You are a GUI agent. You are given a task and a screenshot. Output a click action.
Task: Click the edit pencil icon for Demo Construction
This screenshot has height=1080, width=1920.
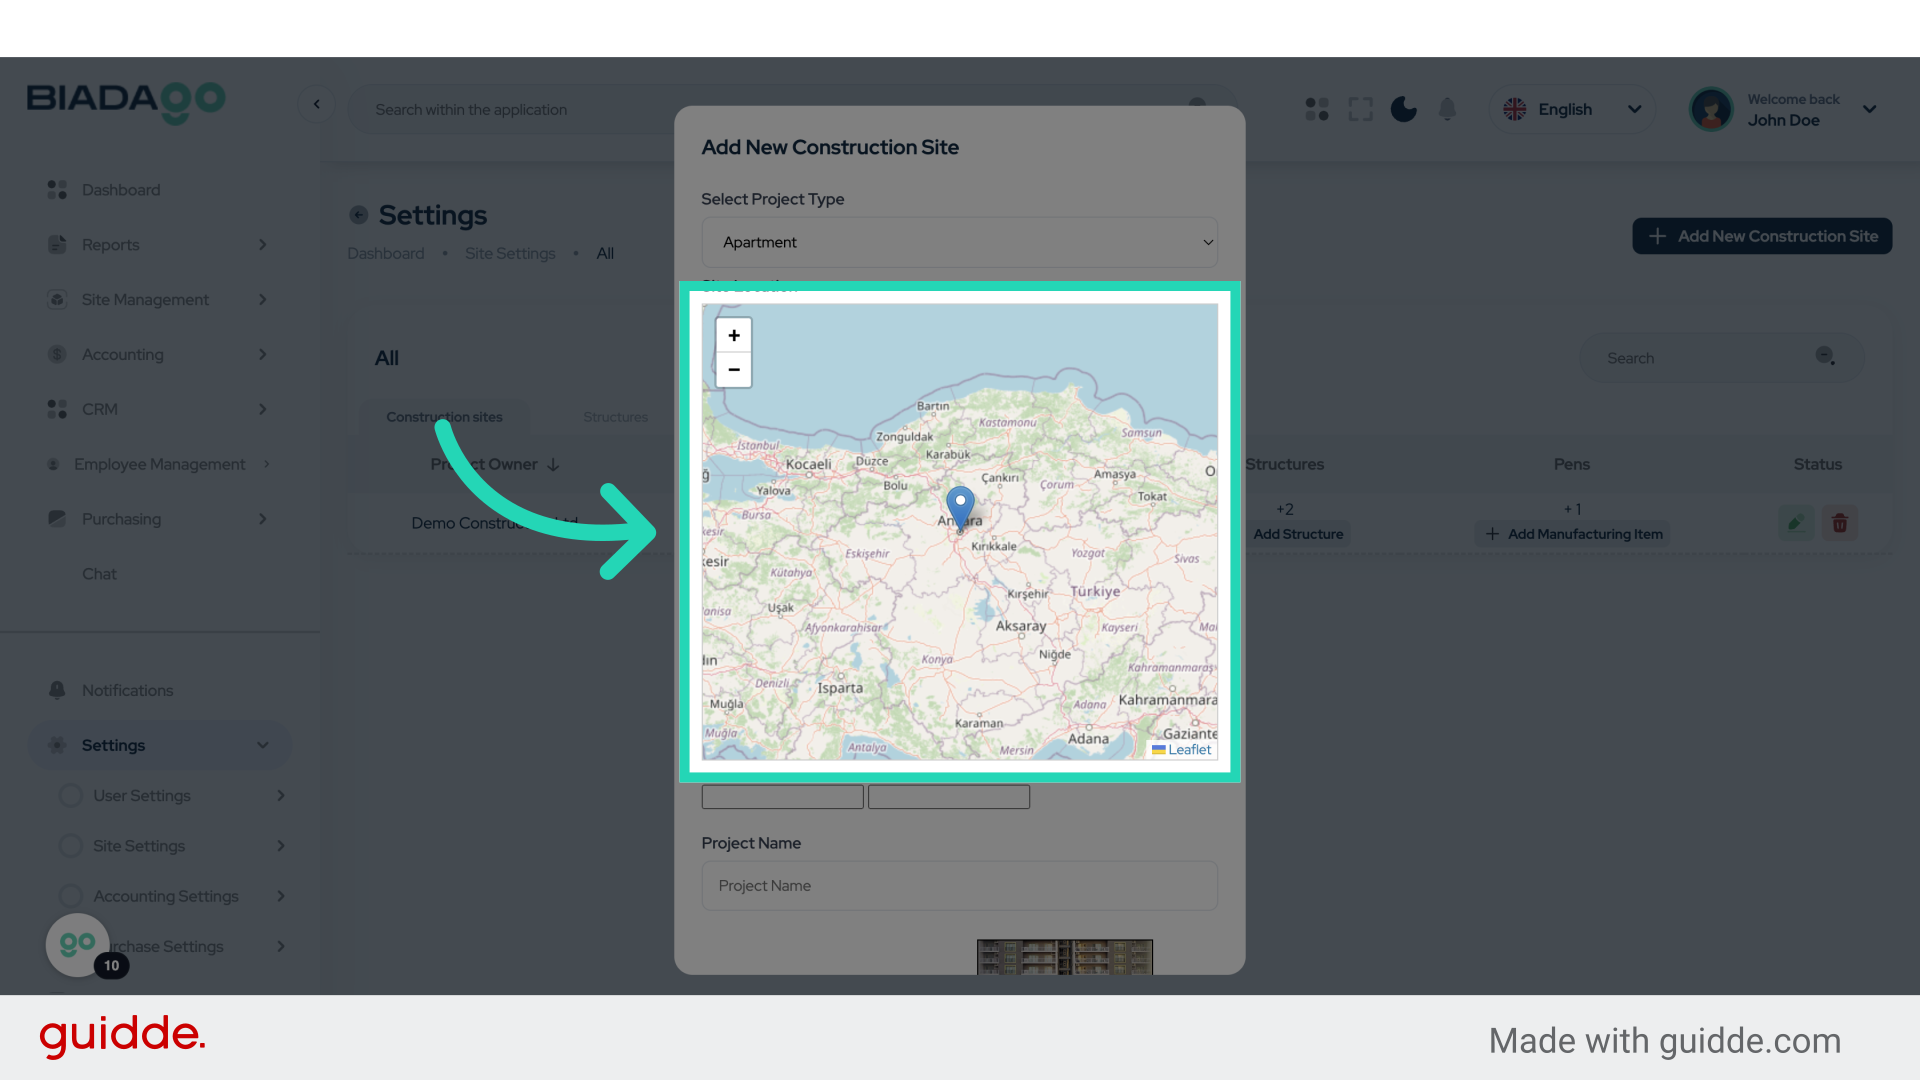(1795, 522)
